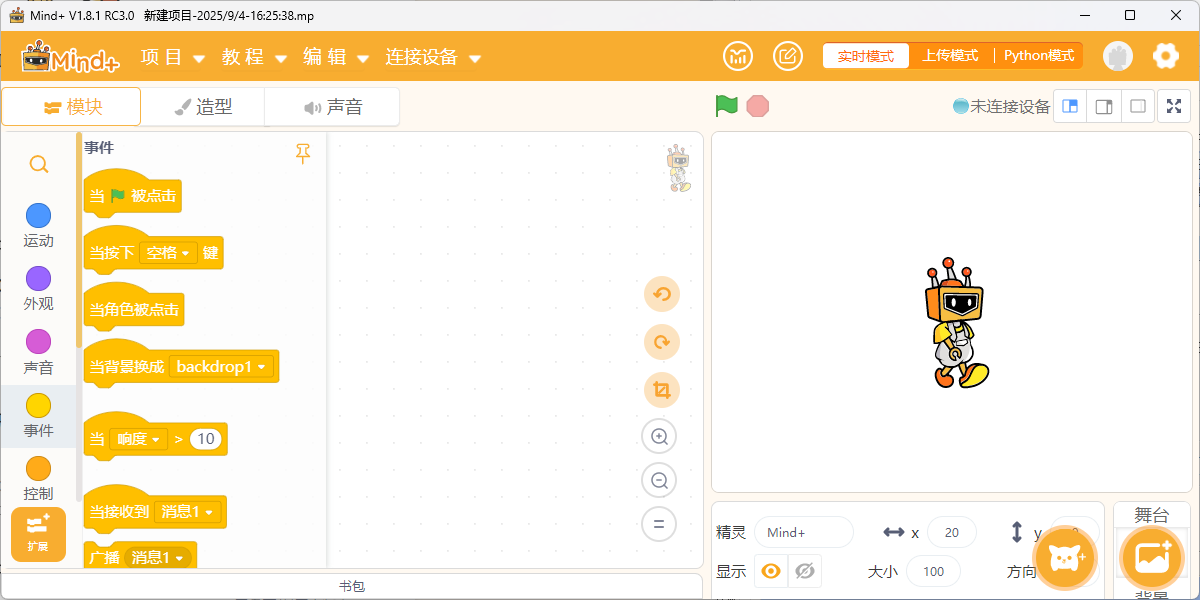Click the 大小 size field 100
Screen dimensions: 1200x600
coord(933,572)
